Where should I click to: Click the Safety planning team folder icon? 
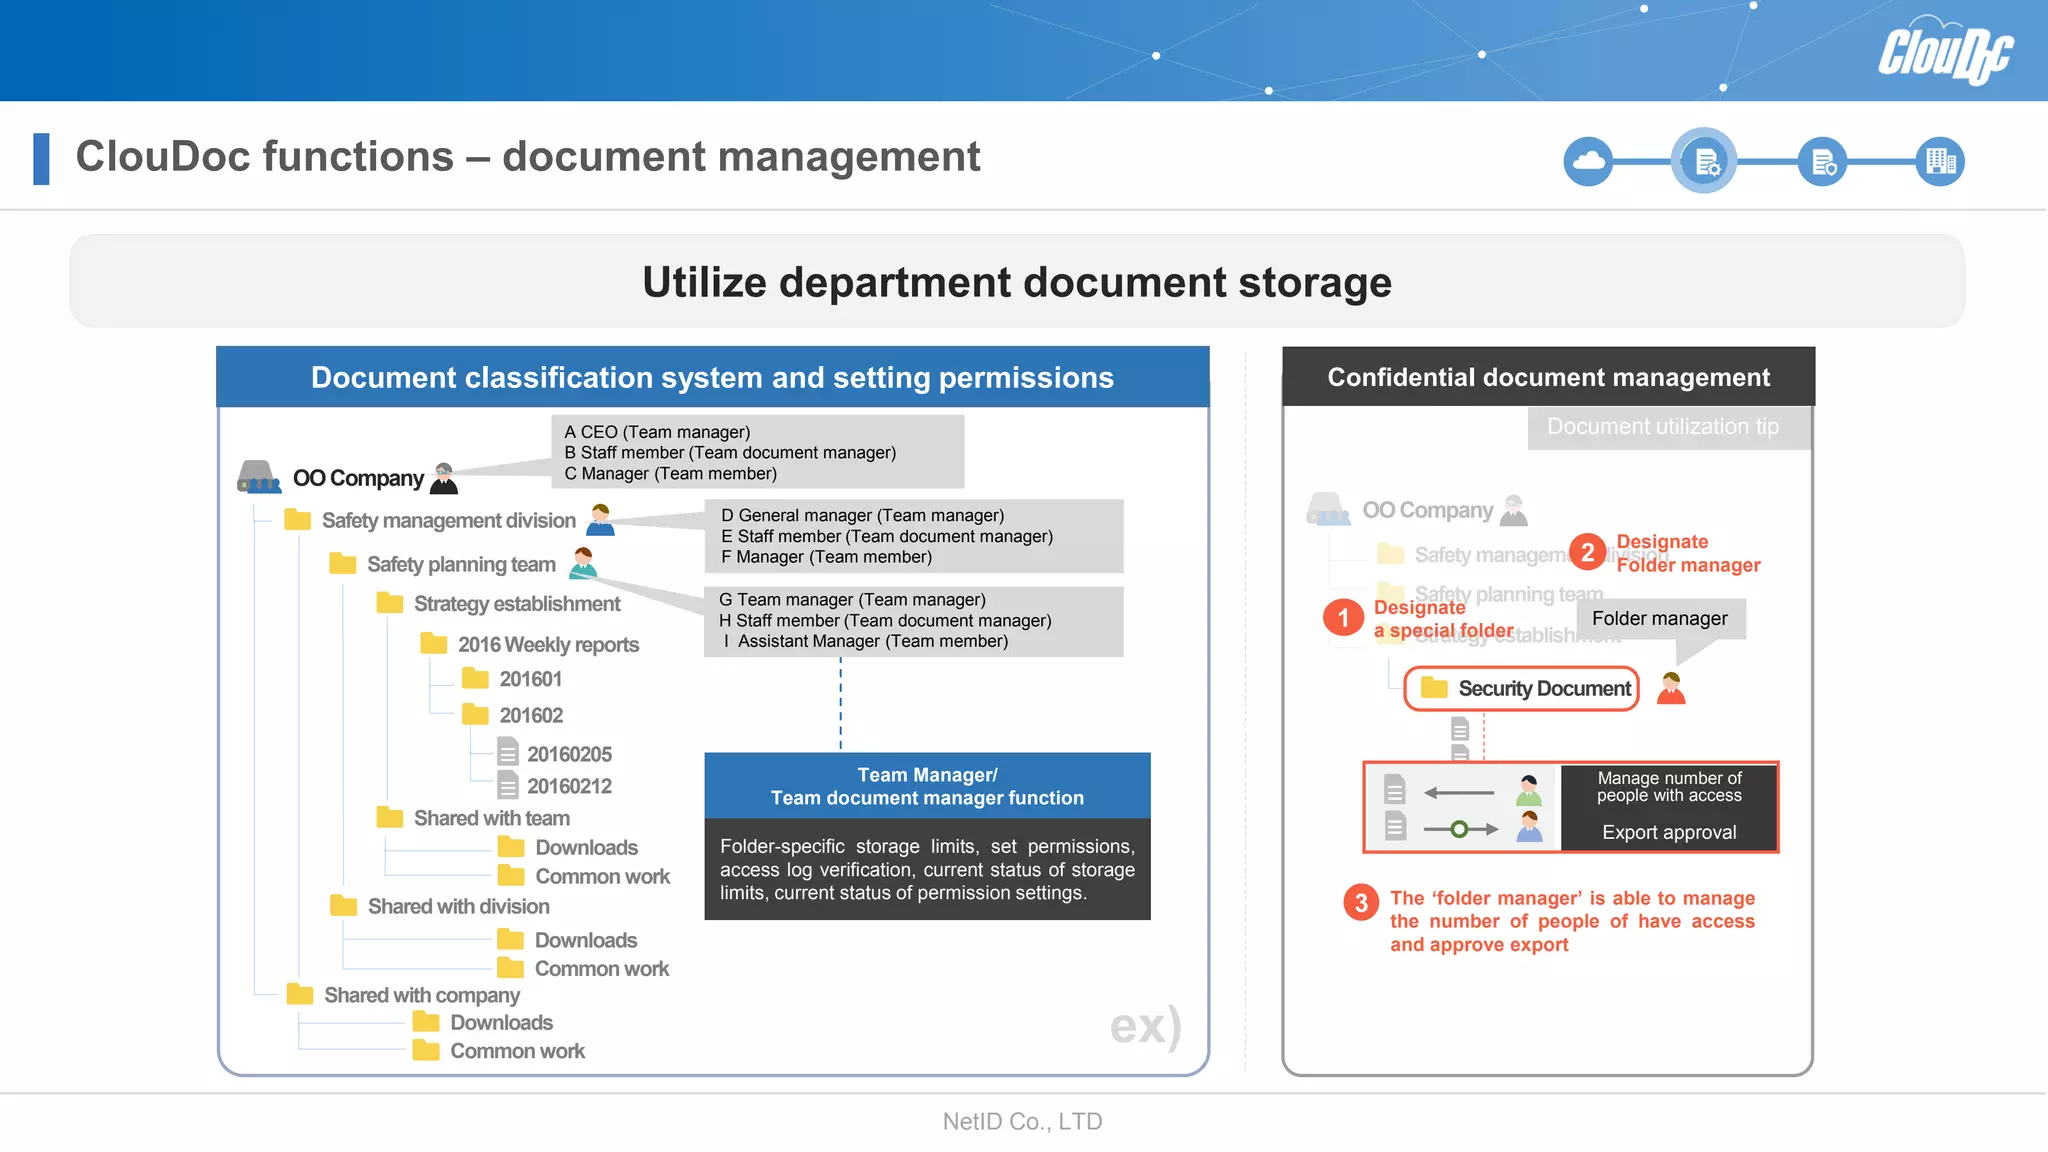[343, 563]
